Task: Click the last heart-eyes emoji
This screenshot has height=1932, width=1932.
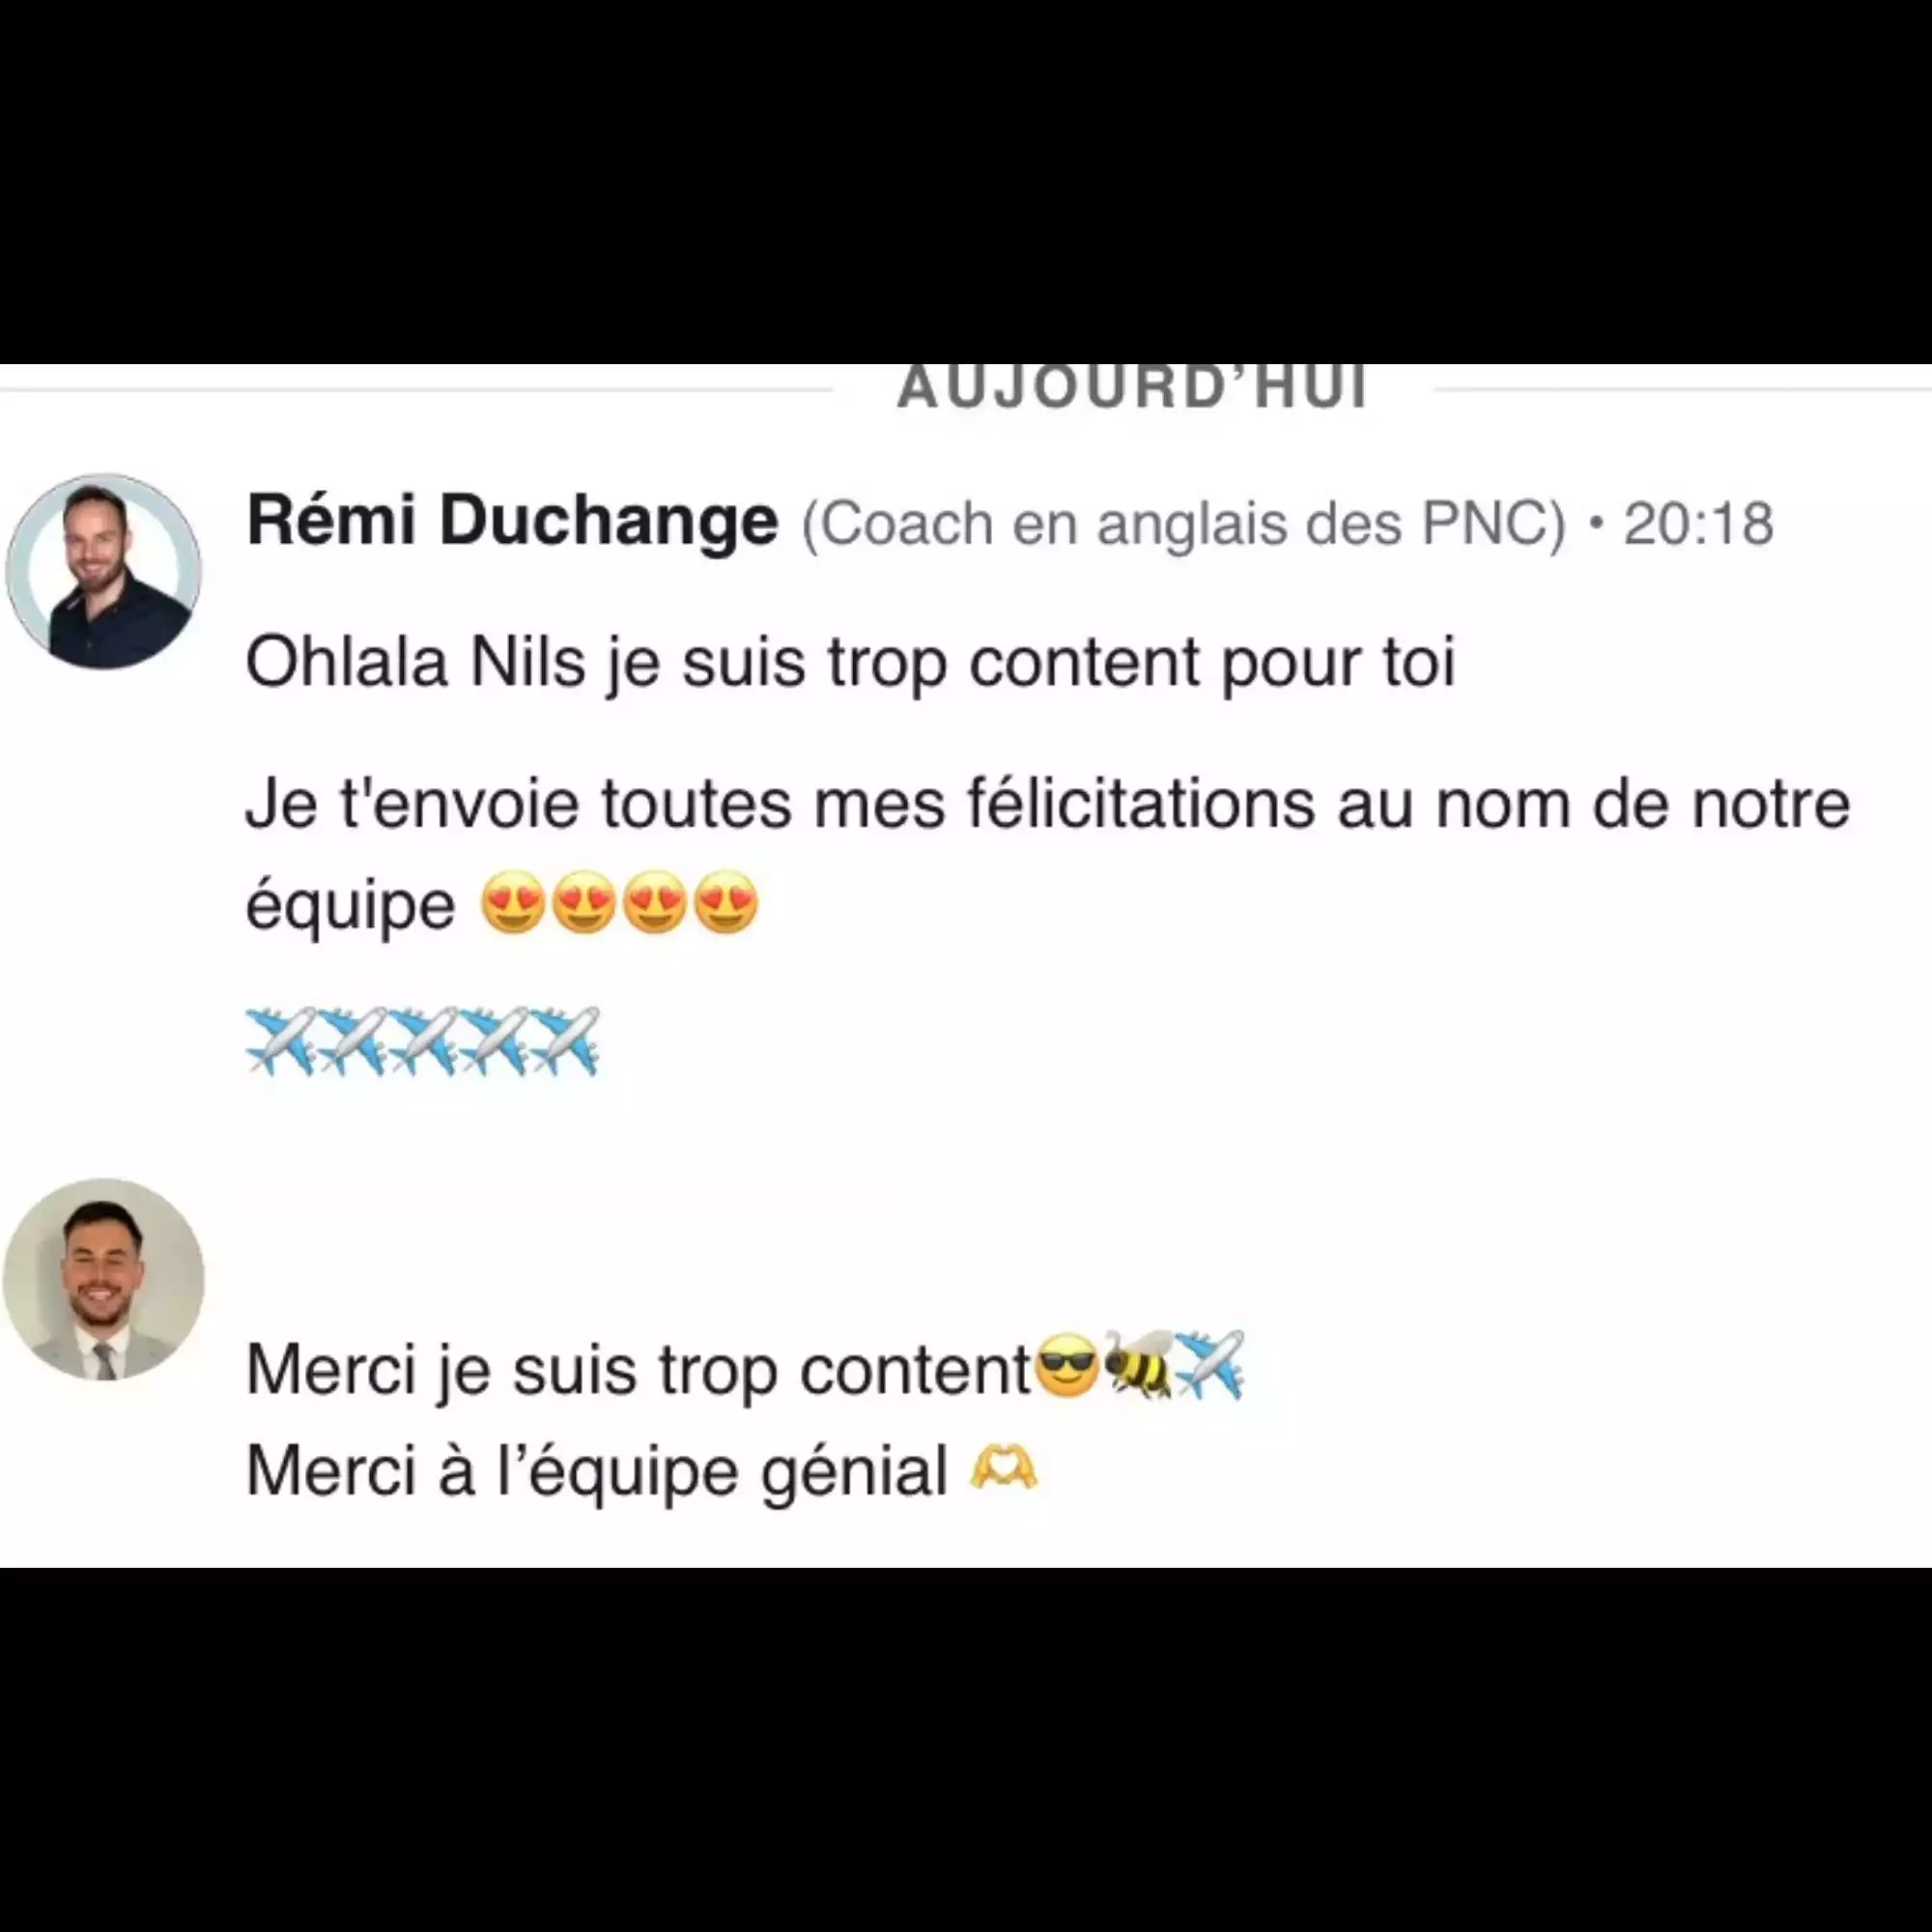Action: point(726,903)
